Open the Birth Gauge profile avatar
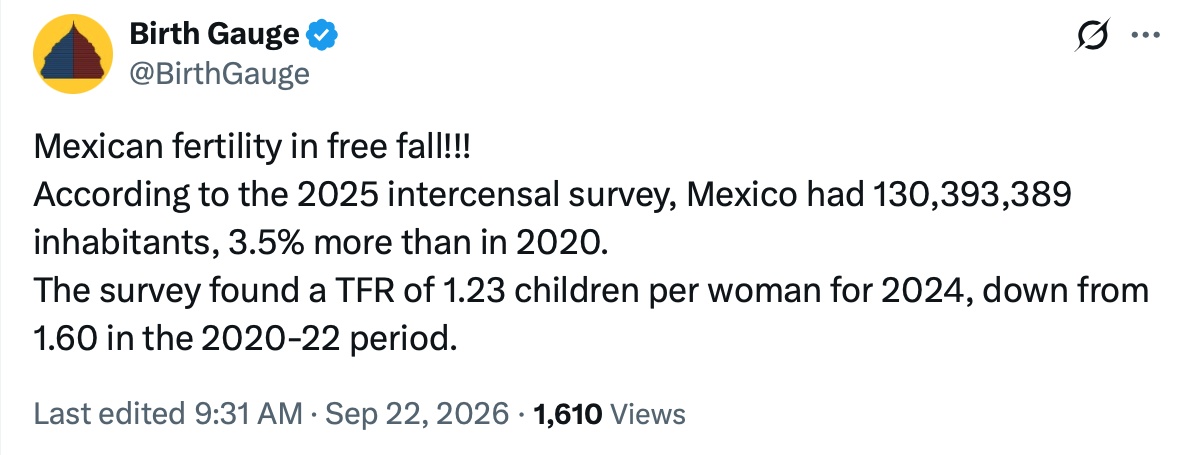This screenshot has width=1181, height=455. click(73, 54)
